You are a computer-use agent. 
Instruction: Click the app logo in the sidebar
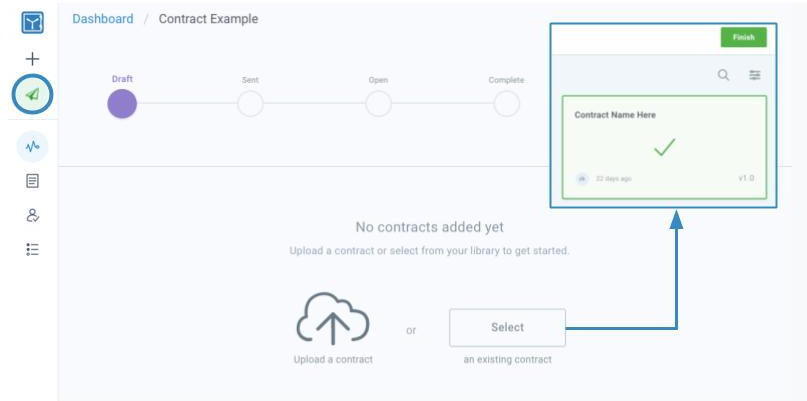[x=32, y=22]
